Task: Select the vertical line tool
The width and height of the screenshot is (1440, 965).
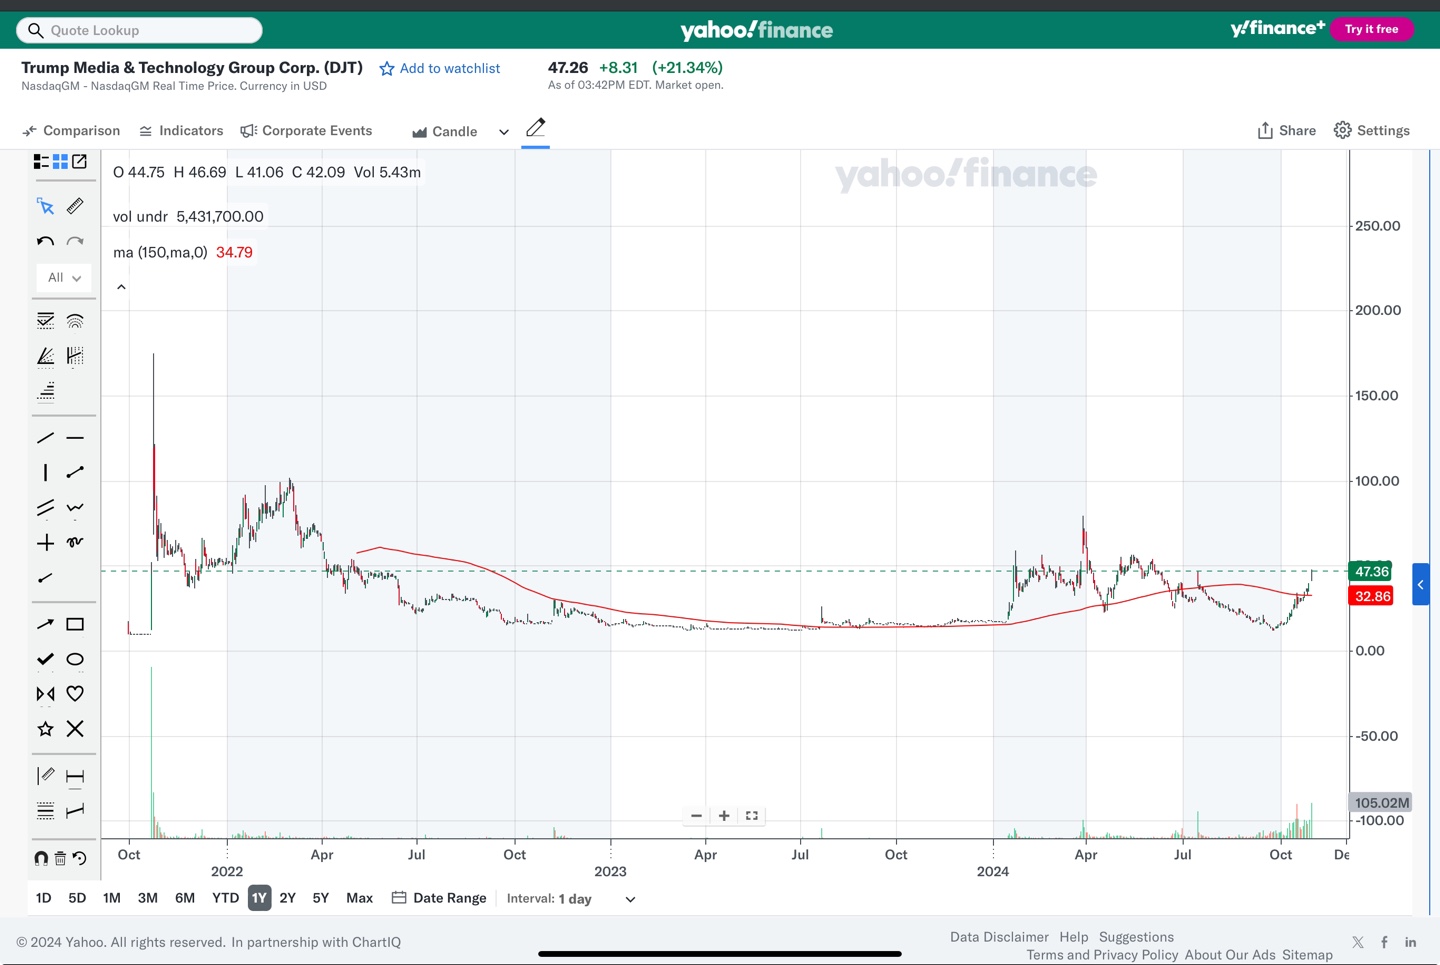Action: [45, 472]
